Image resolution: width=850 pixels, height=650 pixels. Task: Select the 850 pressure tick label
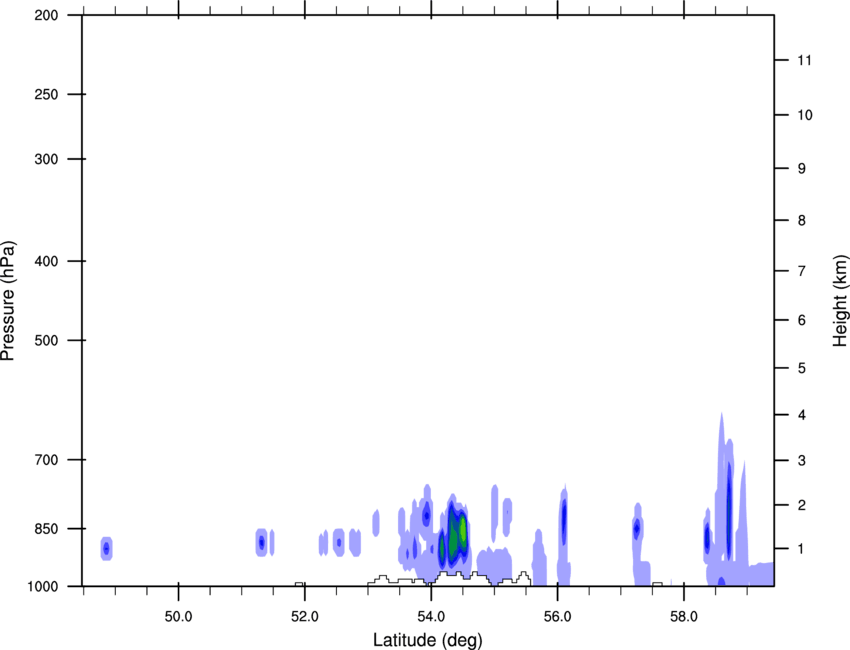point(46,529)
